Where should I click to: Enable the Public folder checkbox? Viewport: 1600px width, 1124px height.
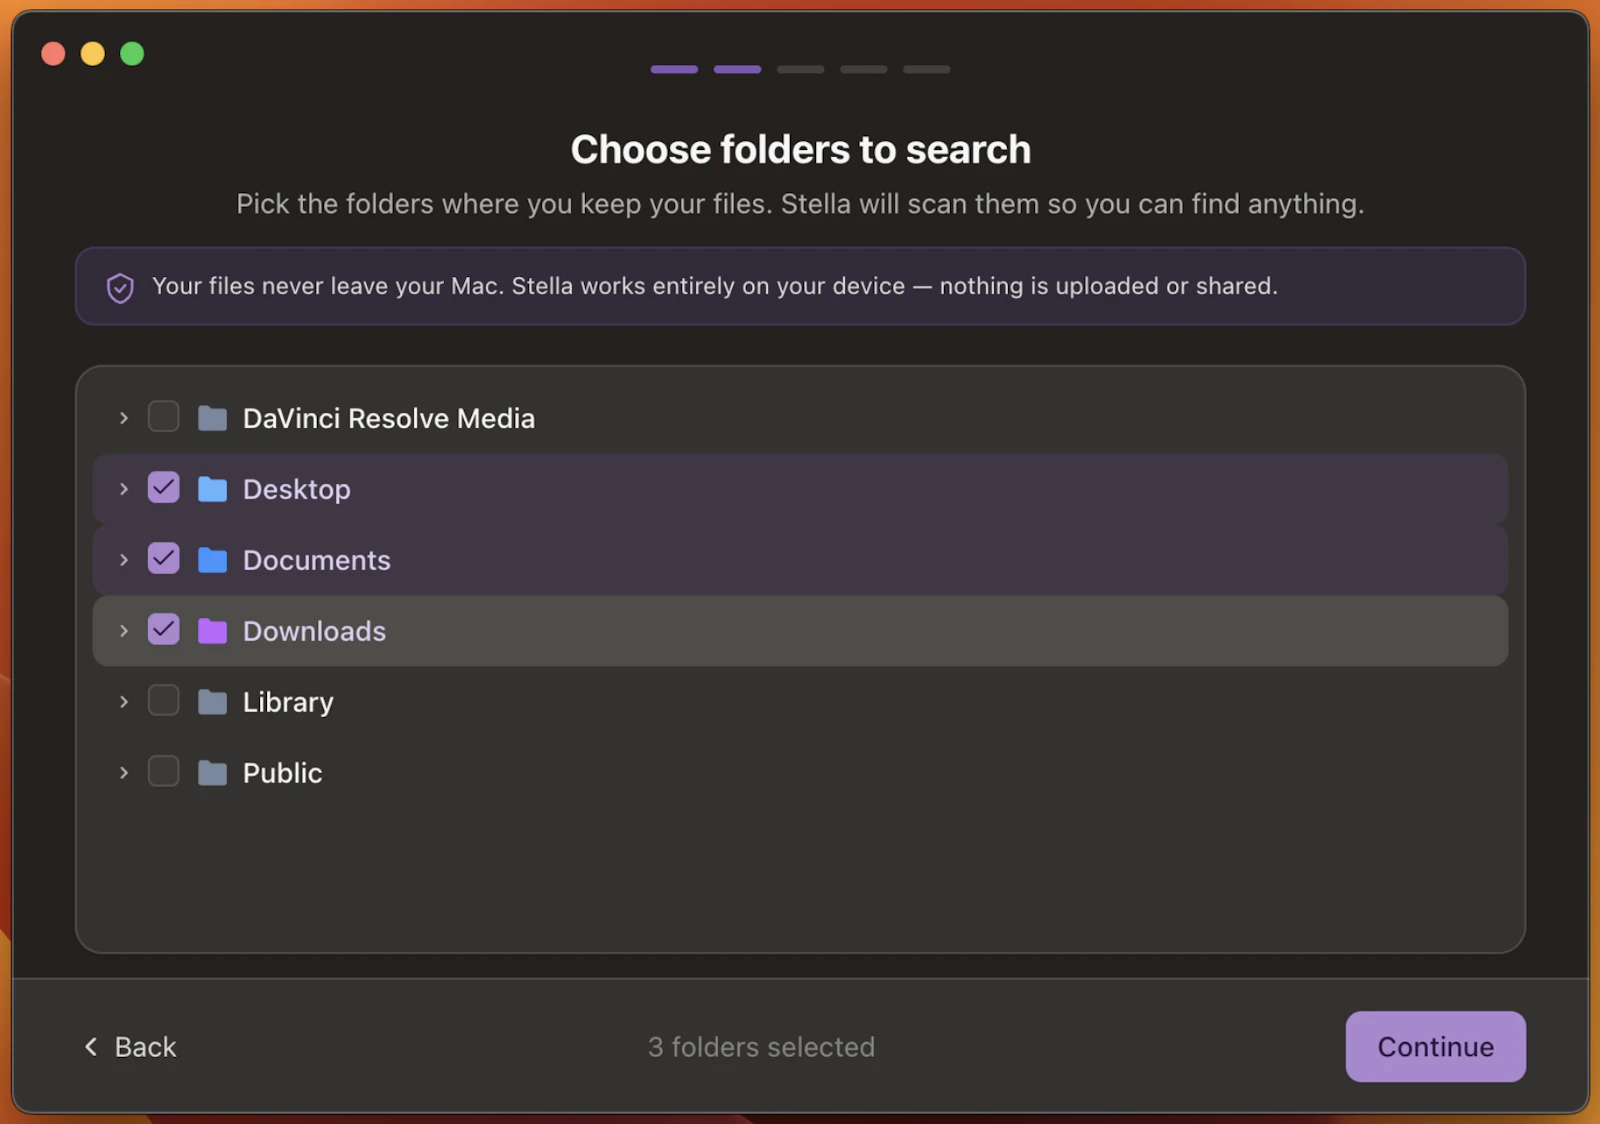click(163, 772)
